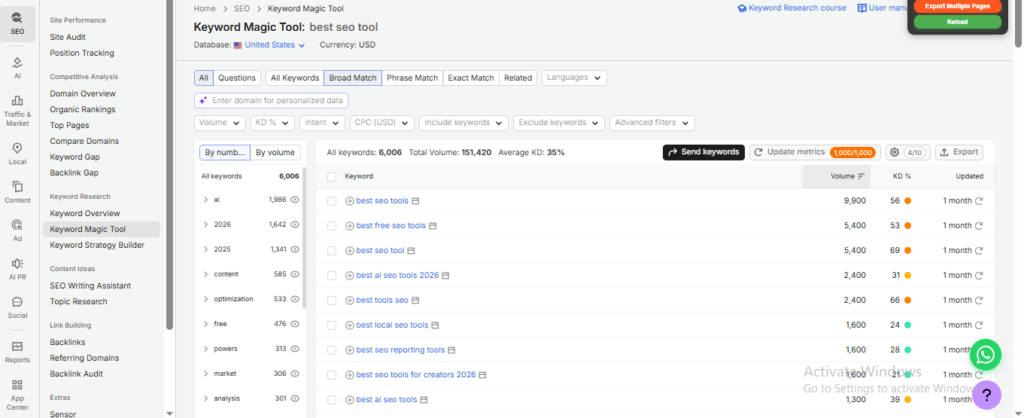Open the Include keywords dropdown
Viewport: 1024px width, 418px height.
coord(464,123)
